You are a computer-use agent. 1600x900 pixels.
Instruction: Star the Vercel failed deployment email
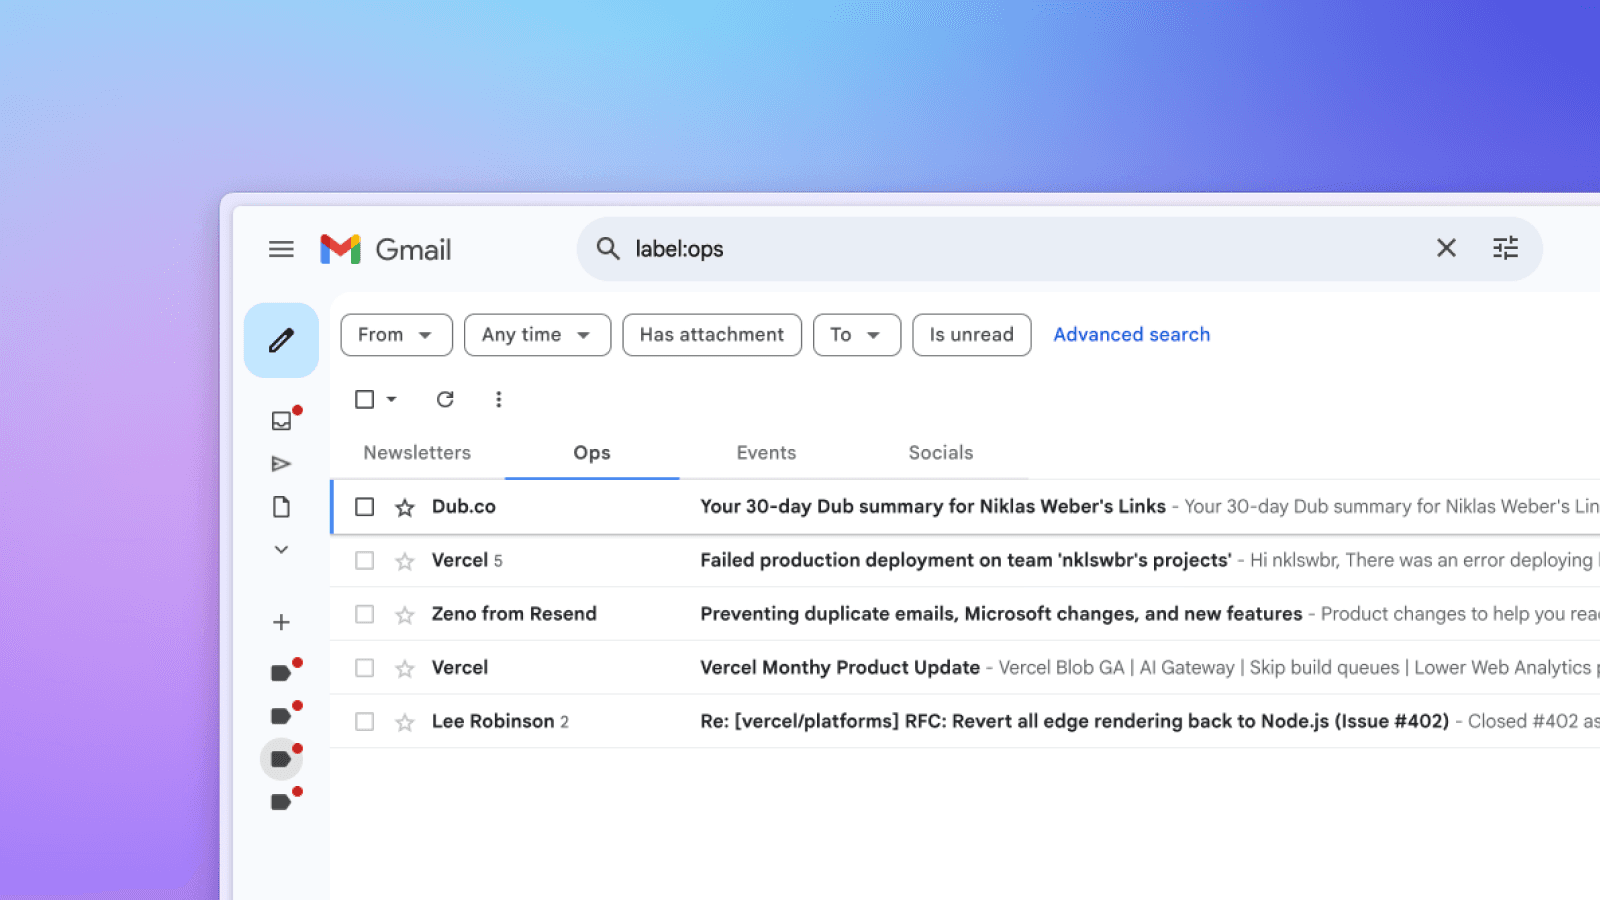404,561
